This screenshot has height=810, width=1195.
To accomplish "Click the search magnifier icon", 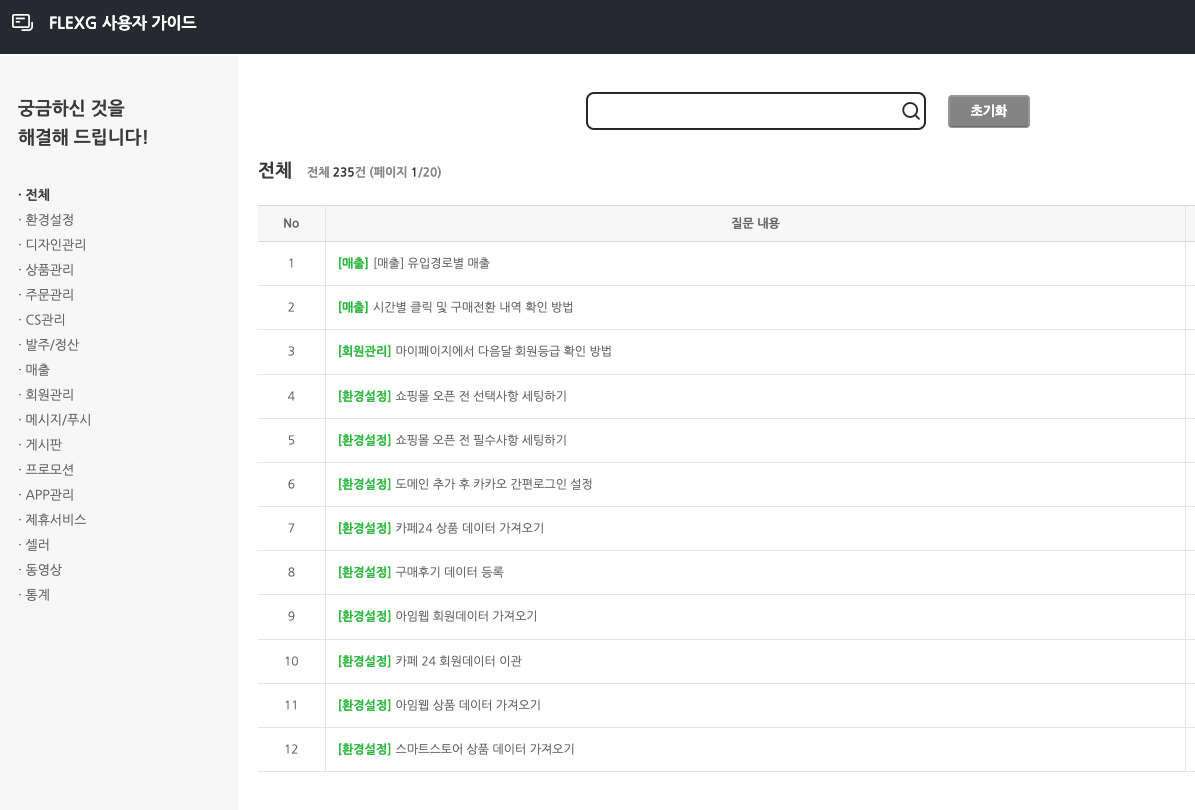I will 910,111.
